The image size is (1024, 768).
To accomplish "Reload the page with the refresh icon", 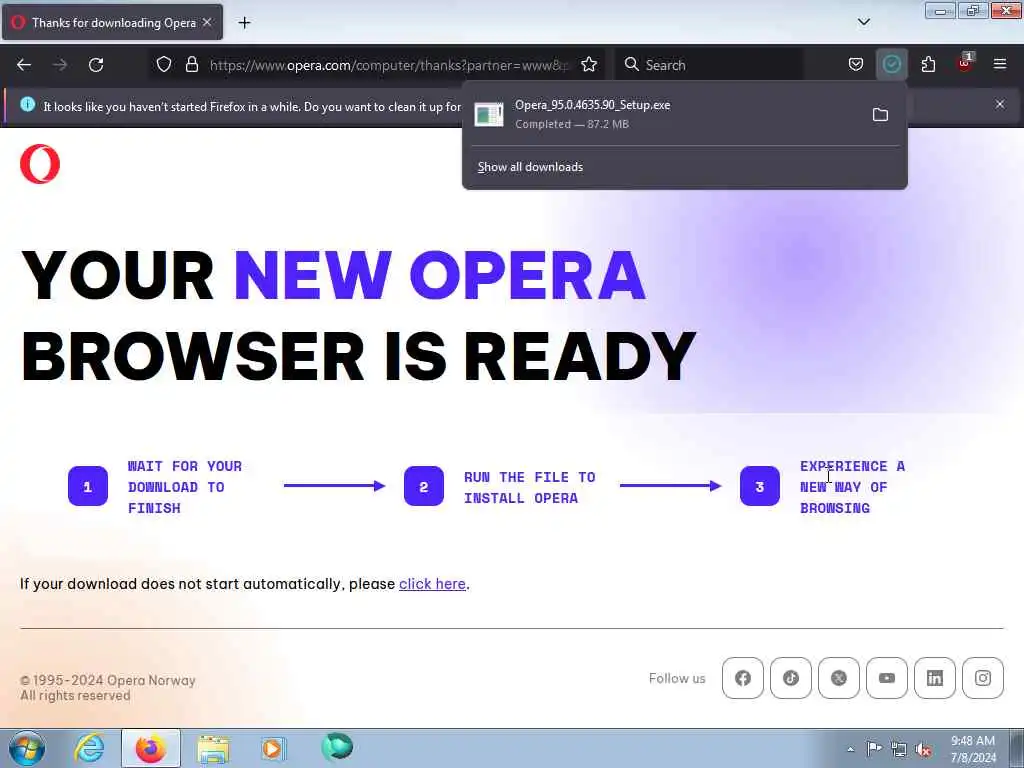I will tap(96, 65).
